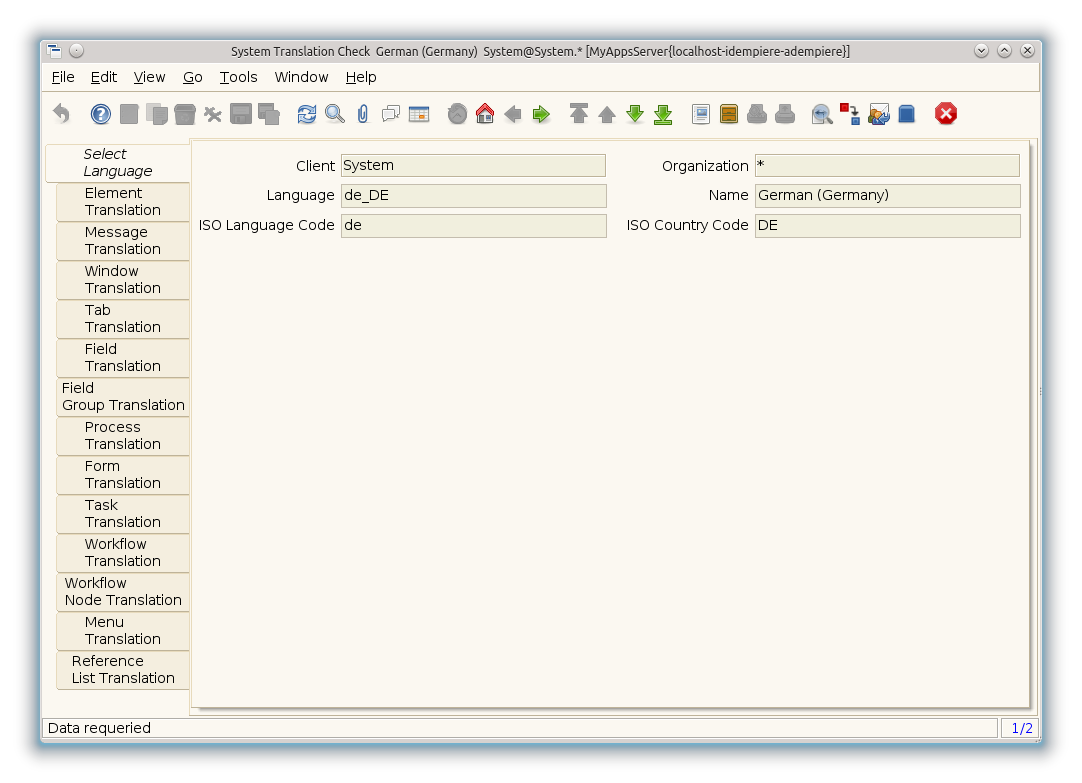
Task: Open the Report icon in toolbar
Action: click(701, 114)
